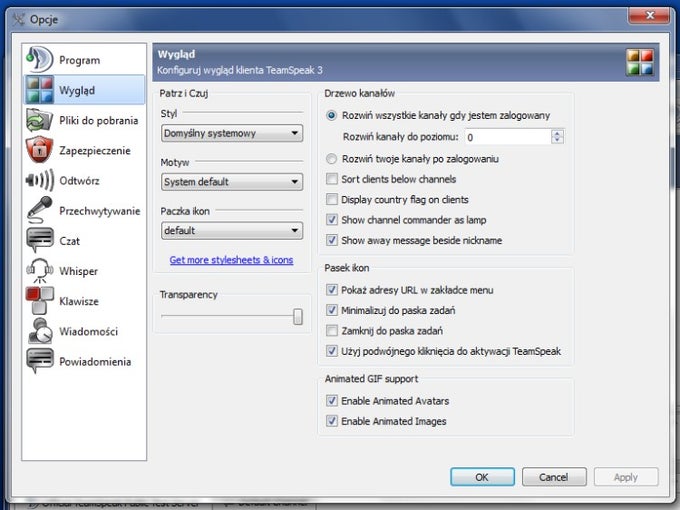Click the Pliki do pobrania folder icon
The height and width of the screenshot is (510, 680).
click(39, 120)
